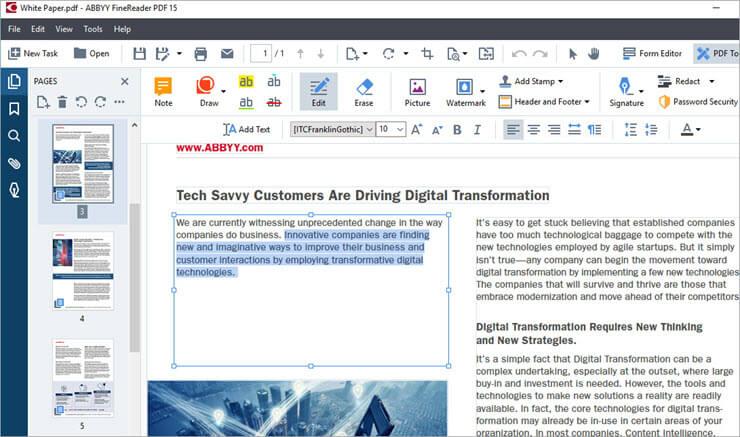Open the File menu
Viewport: 740px width, 437px height.
14,29
